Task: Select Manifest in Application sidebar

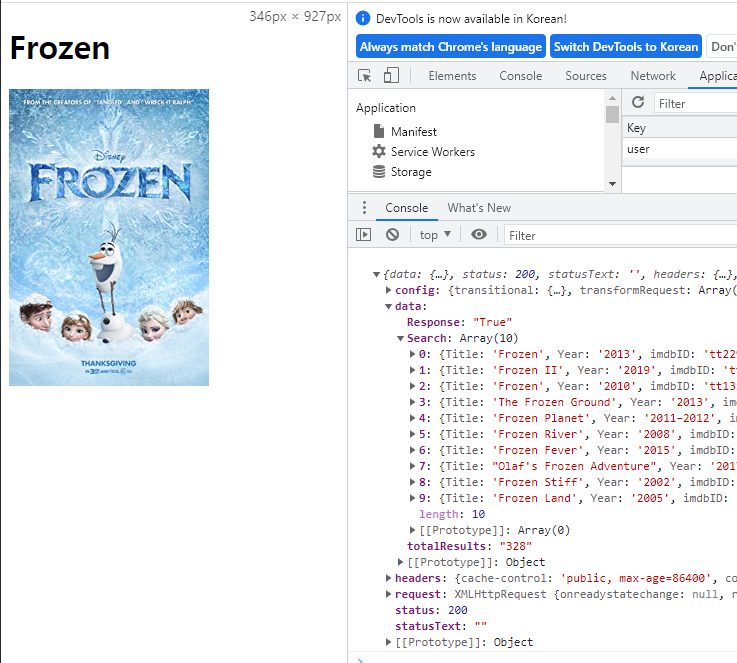Action: point(414,132)
